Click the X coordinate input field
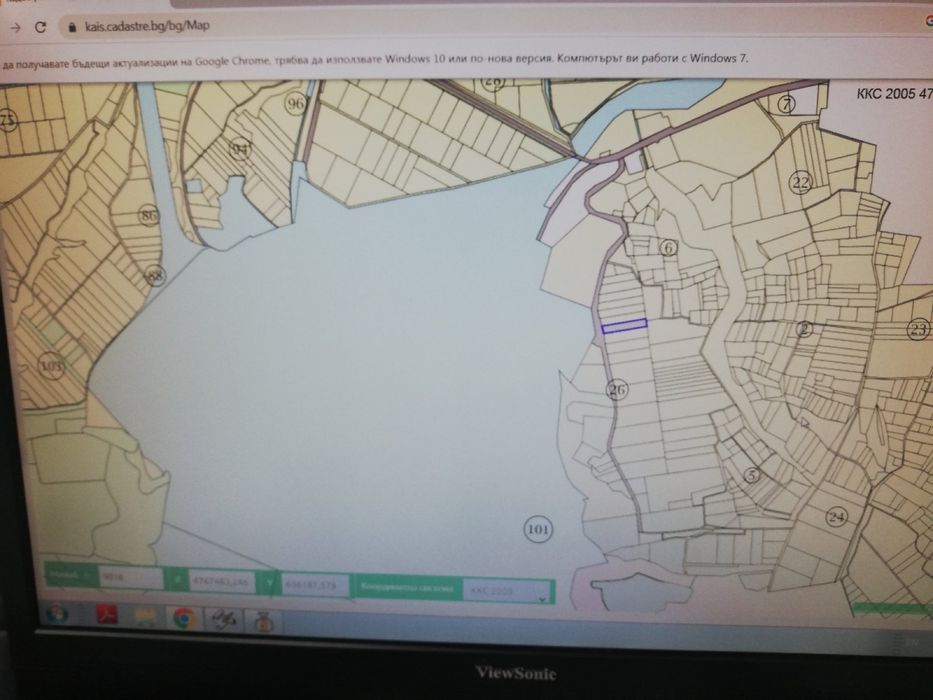 click(221, 581)
